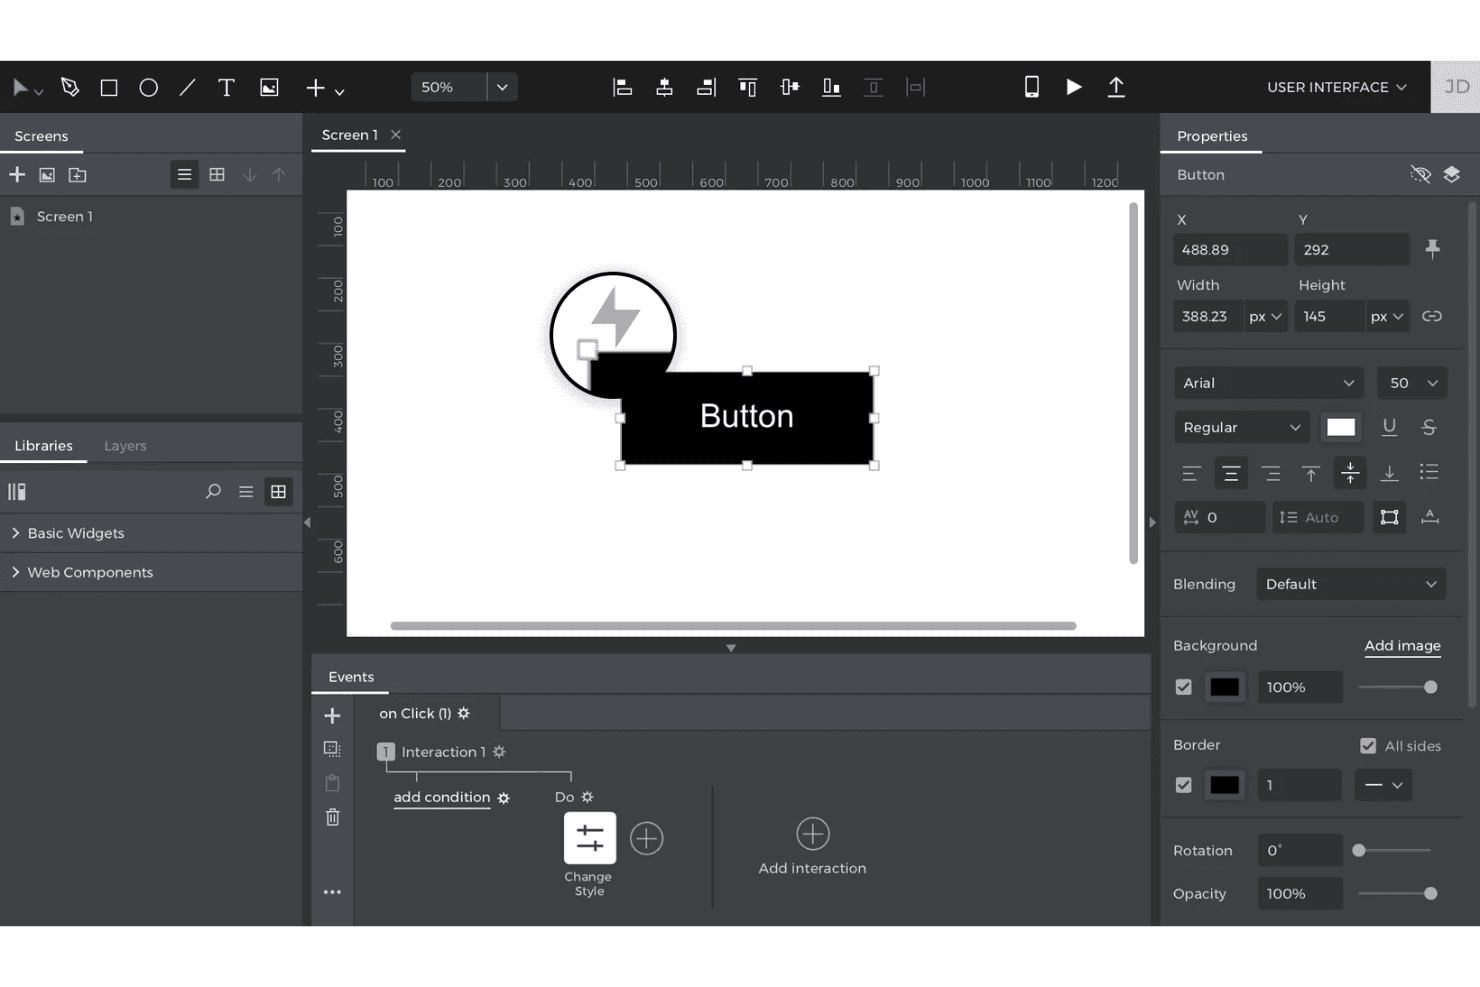Open the device emulation phone icon

click(x=1032, y=87)
